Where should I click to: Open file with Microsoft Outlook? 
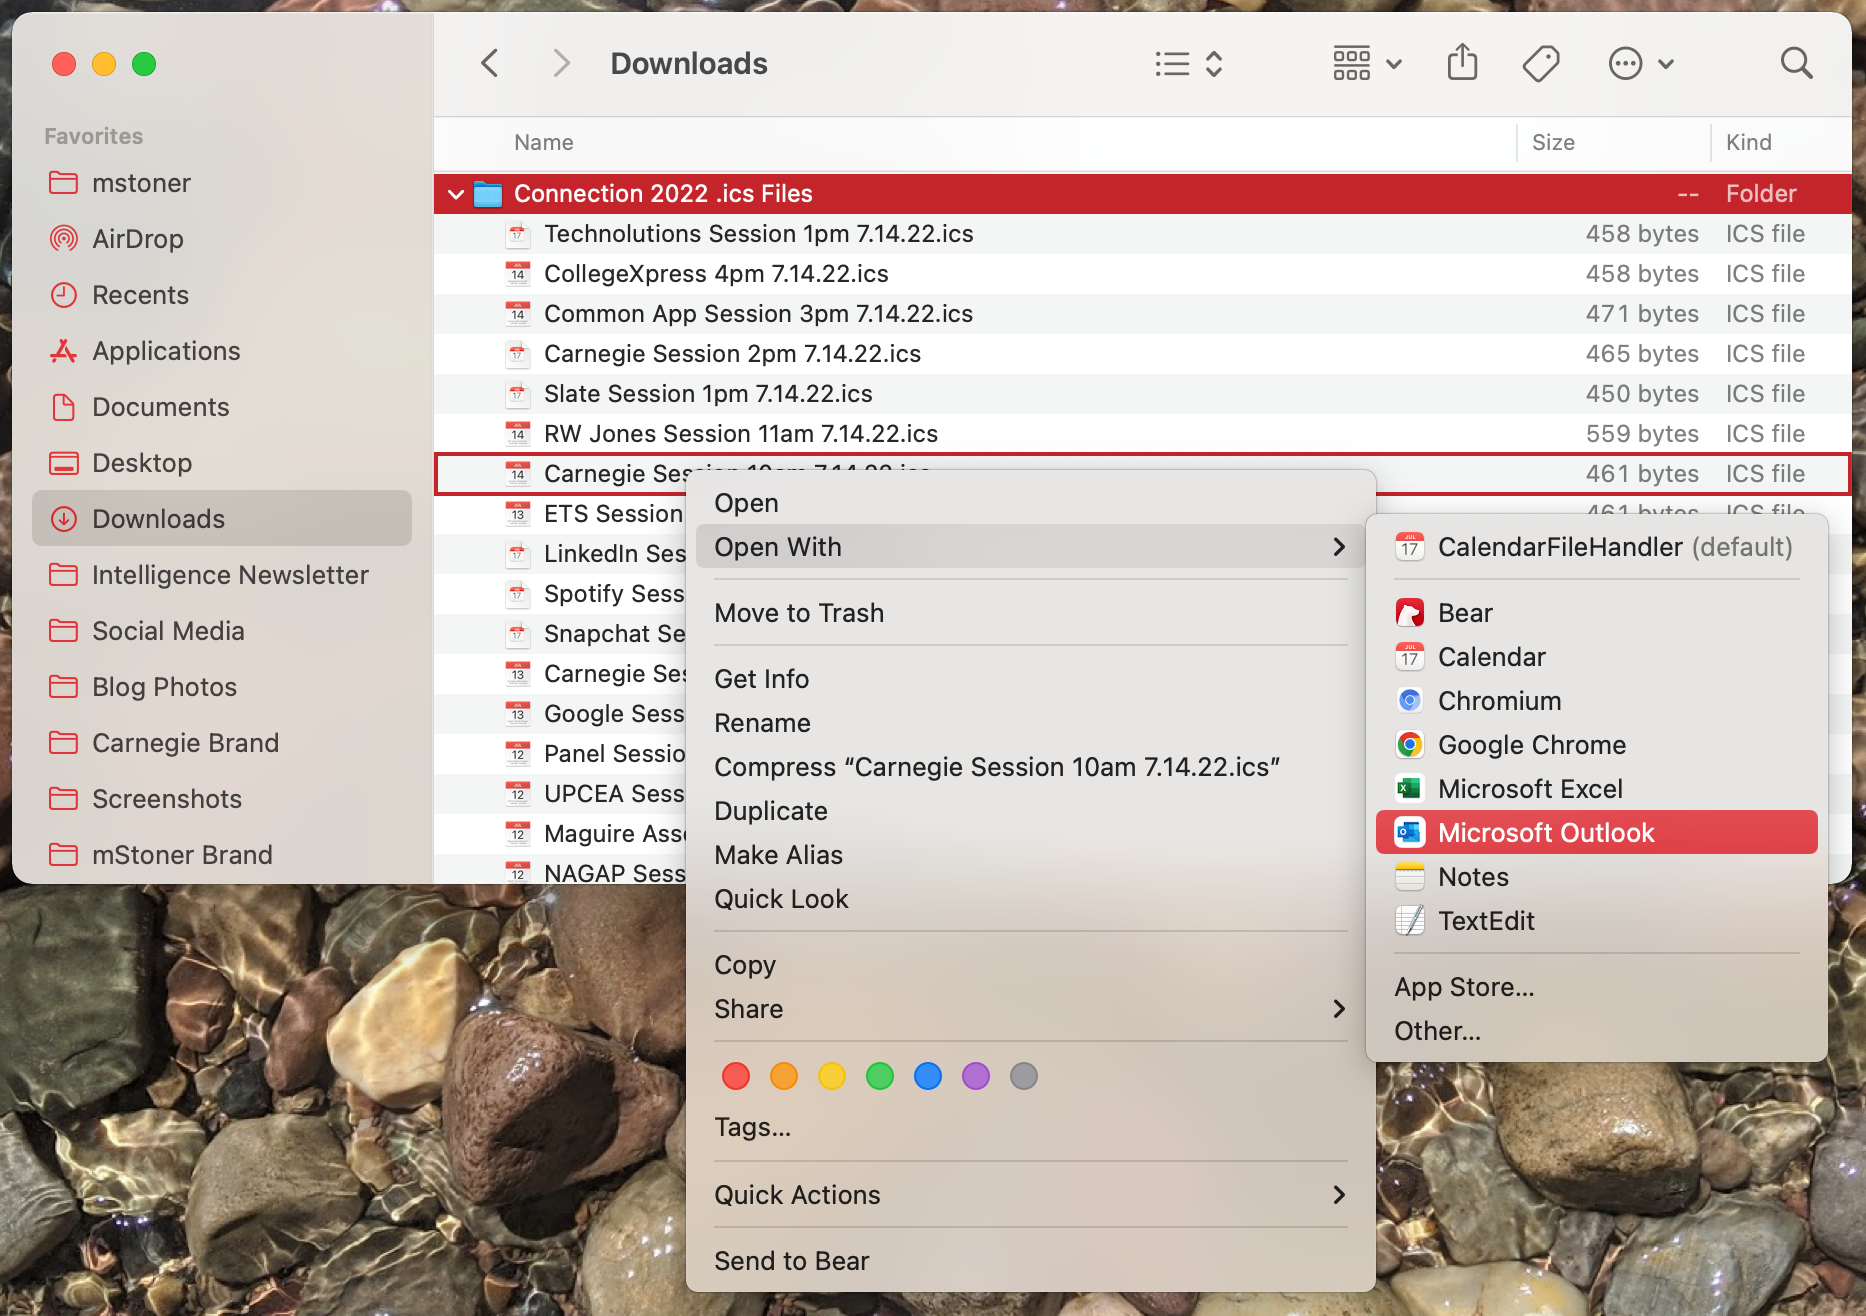pos(1596,832)
